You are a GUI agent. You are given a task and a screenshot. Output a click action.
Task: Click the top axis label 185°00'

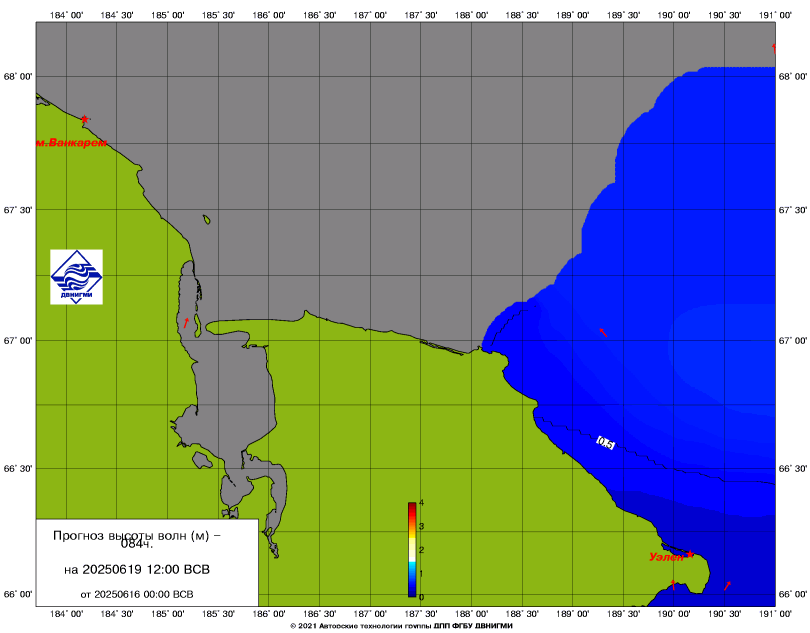tap(167, 15)
